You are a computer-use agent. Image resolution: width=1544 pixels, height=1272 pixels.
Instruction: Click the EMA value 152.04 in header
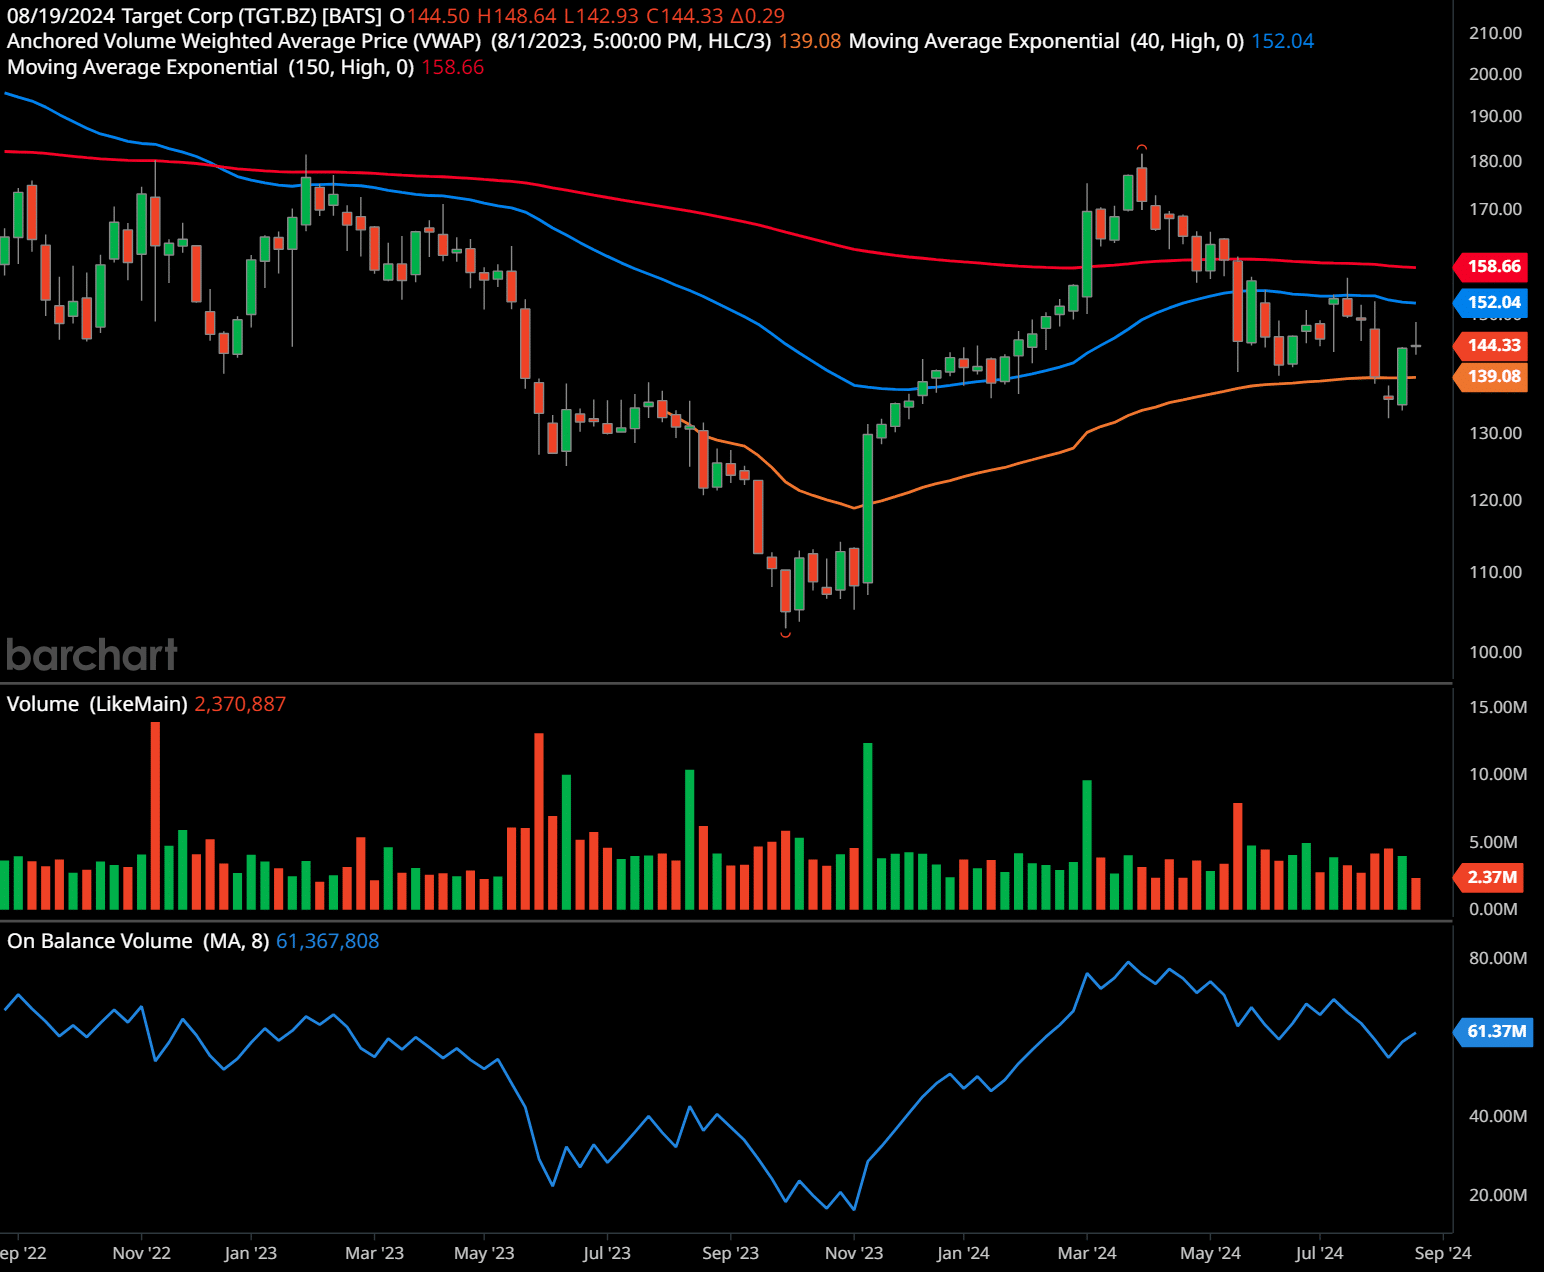pyautogui.click(x=1282, y=41)
